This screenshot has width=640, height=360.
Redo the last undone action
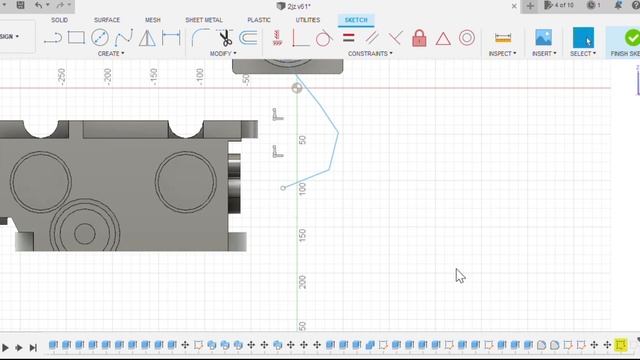[60, 5]
